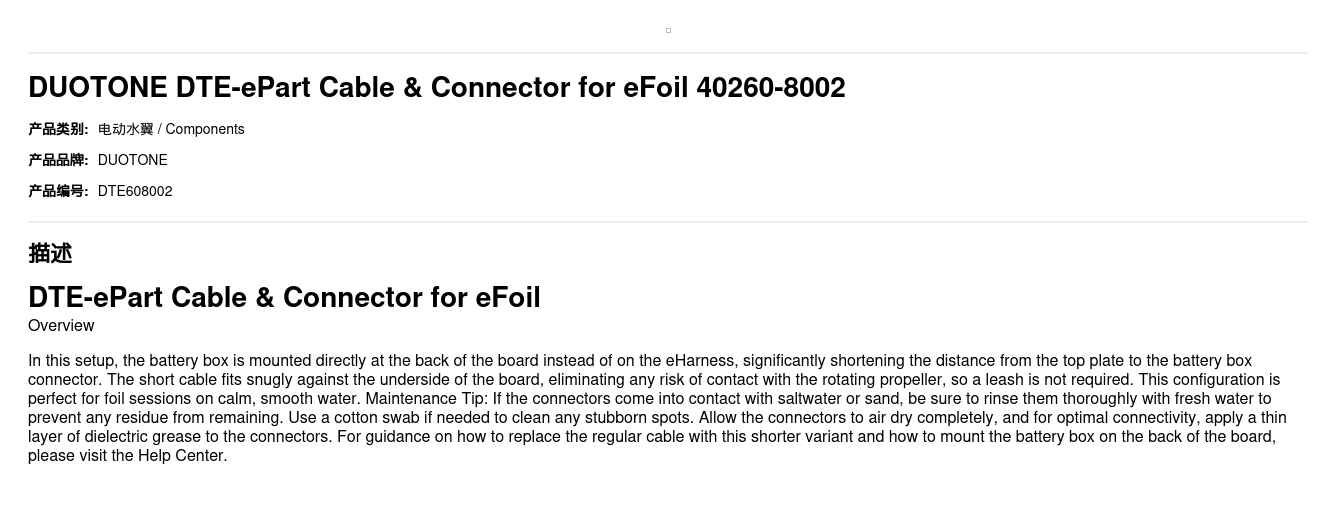Open the 电动水翼 category text
The image size is (1328, 511).
(125, 129)
